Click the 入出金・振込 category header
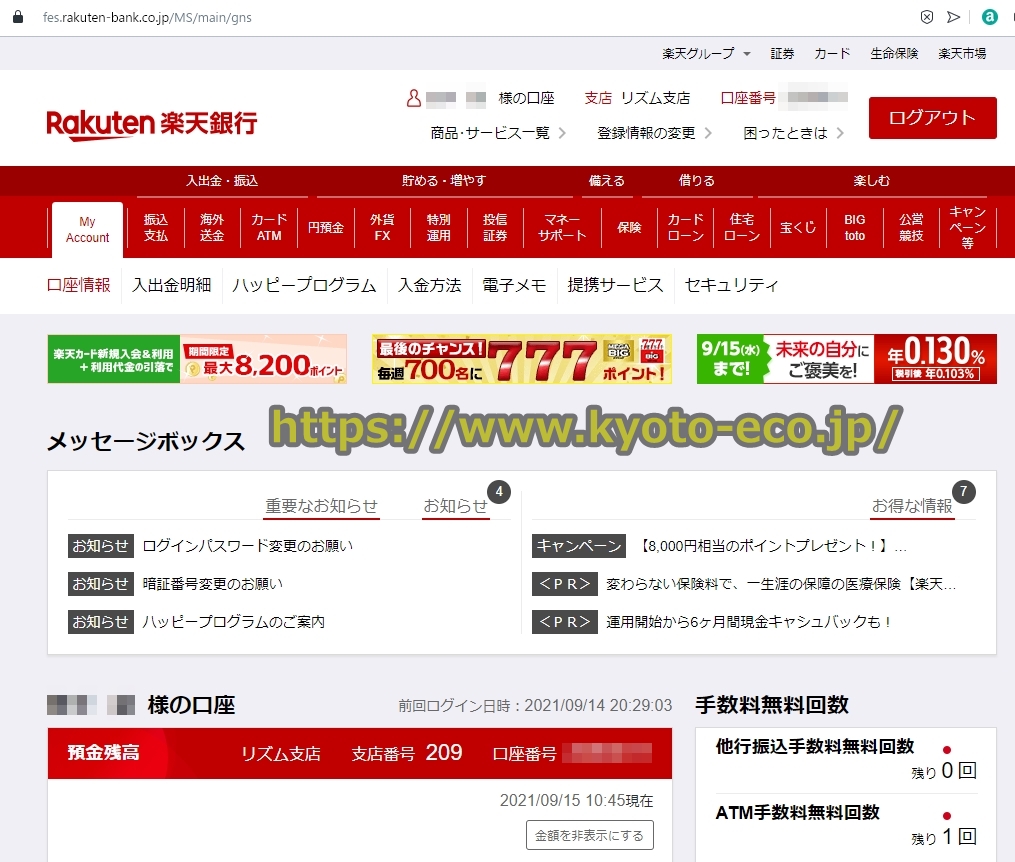 click(222, 181)
